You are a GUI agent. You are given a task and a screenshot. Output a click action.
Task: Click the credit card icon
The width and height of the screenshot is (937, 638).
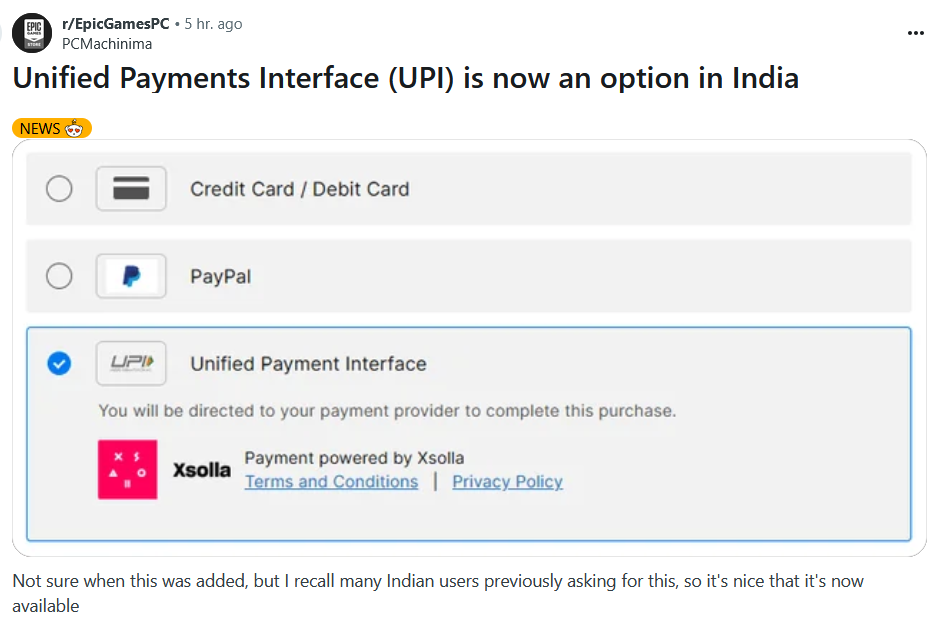131,188
